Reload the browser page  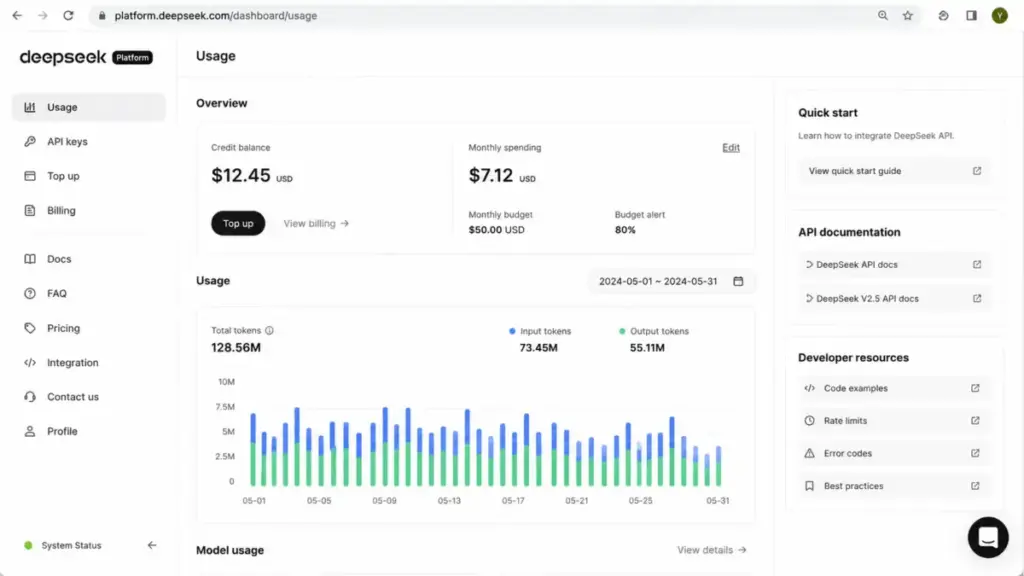68,16
